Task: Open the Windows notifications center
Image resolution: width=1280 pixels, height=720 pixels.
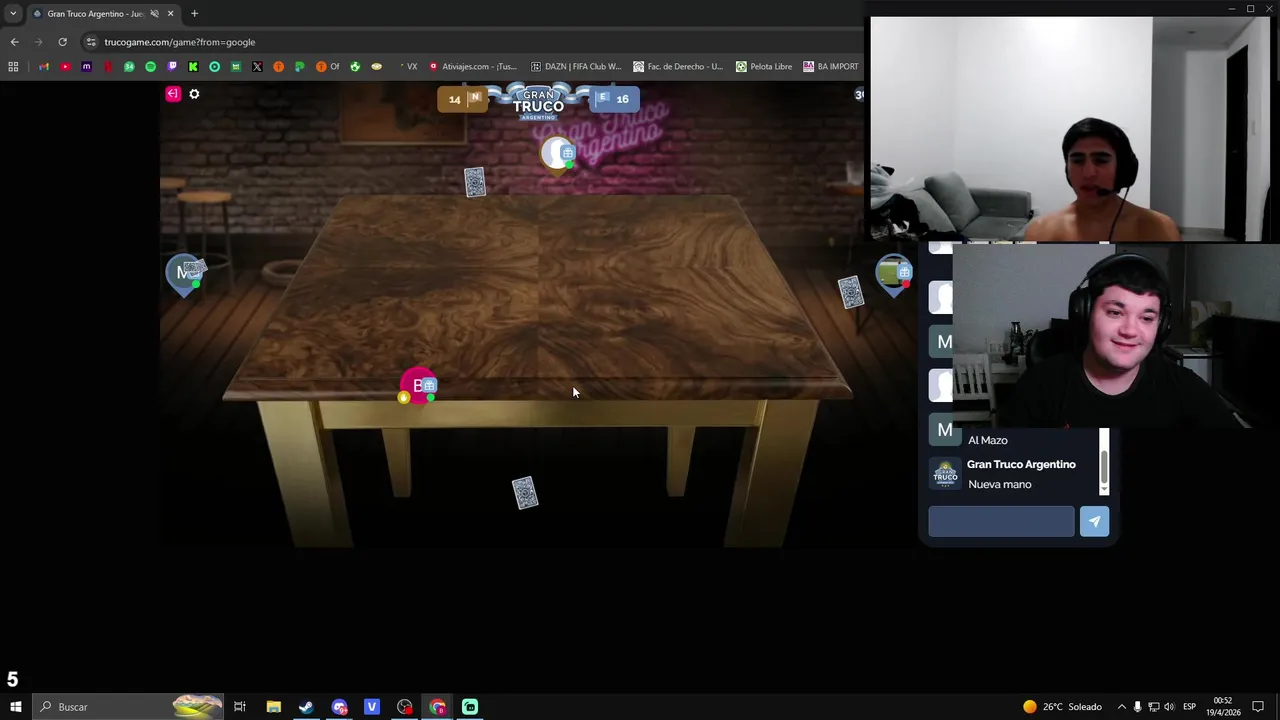Action: [1258, 707]
